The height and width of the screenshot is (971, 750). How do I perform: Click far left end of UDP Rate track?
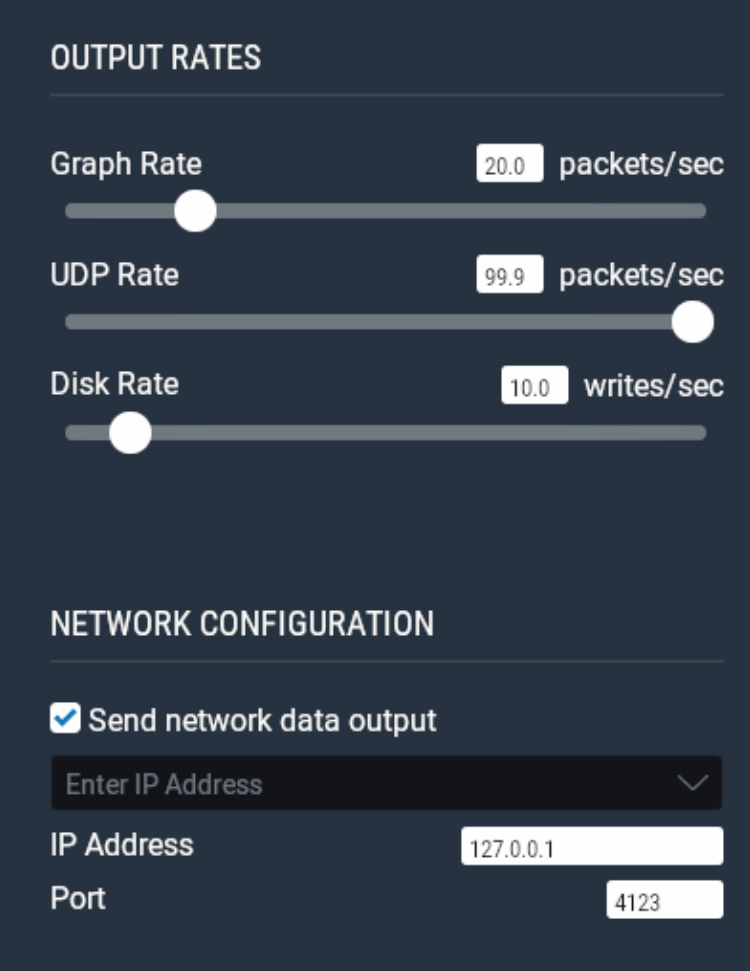(72, 322)
